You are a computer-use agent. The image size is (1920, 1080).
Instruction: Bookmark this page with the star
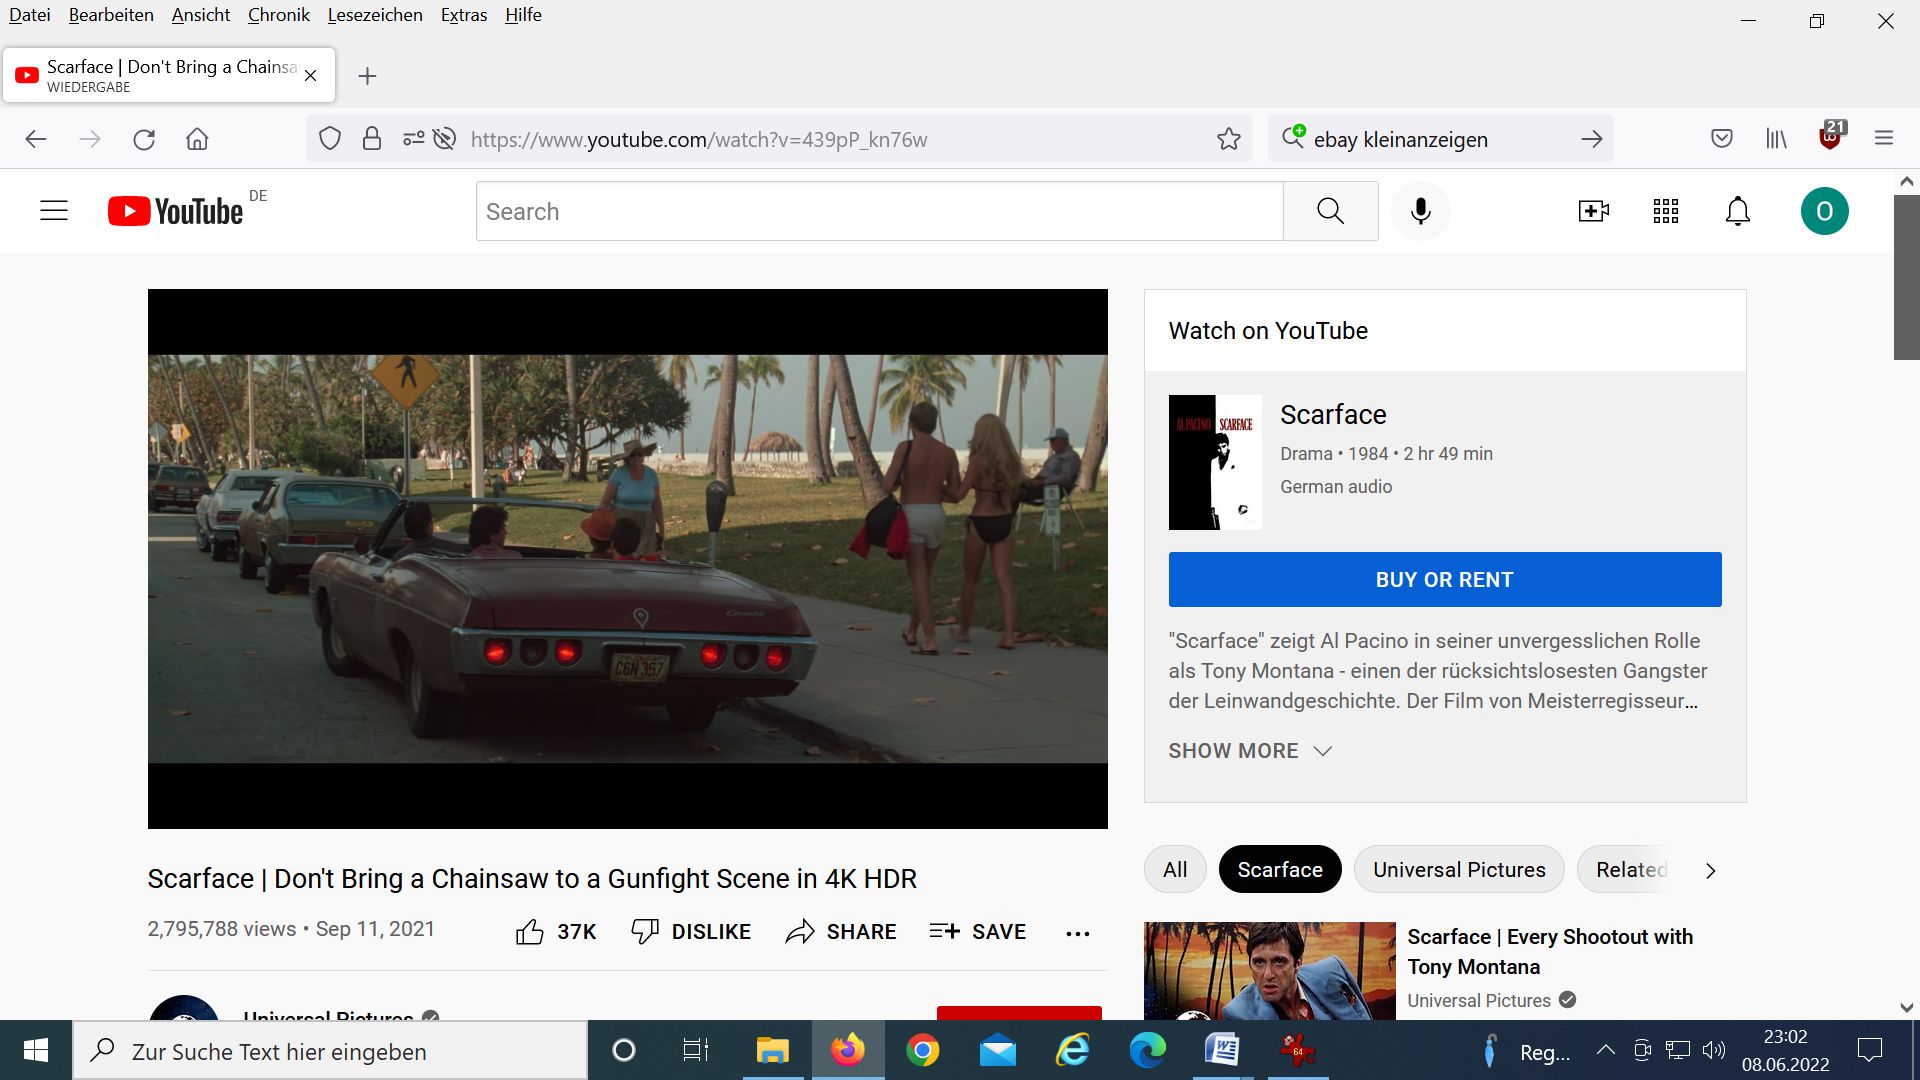point(1229,139)
